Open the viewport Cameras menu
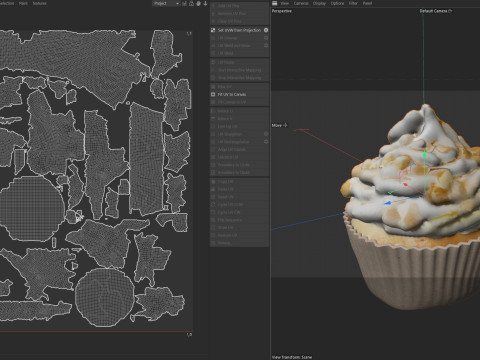Viewport: 480px width, 360px height. pyautogui.click(x=301, y=3)
